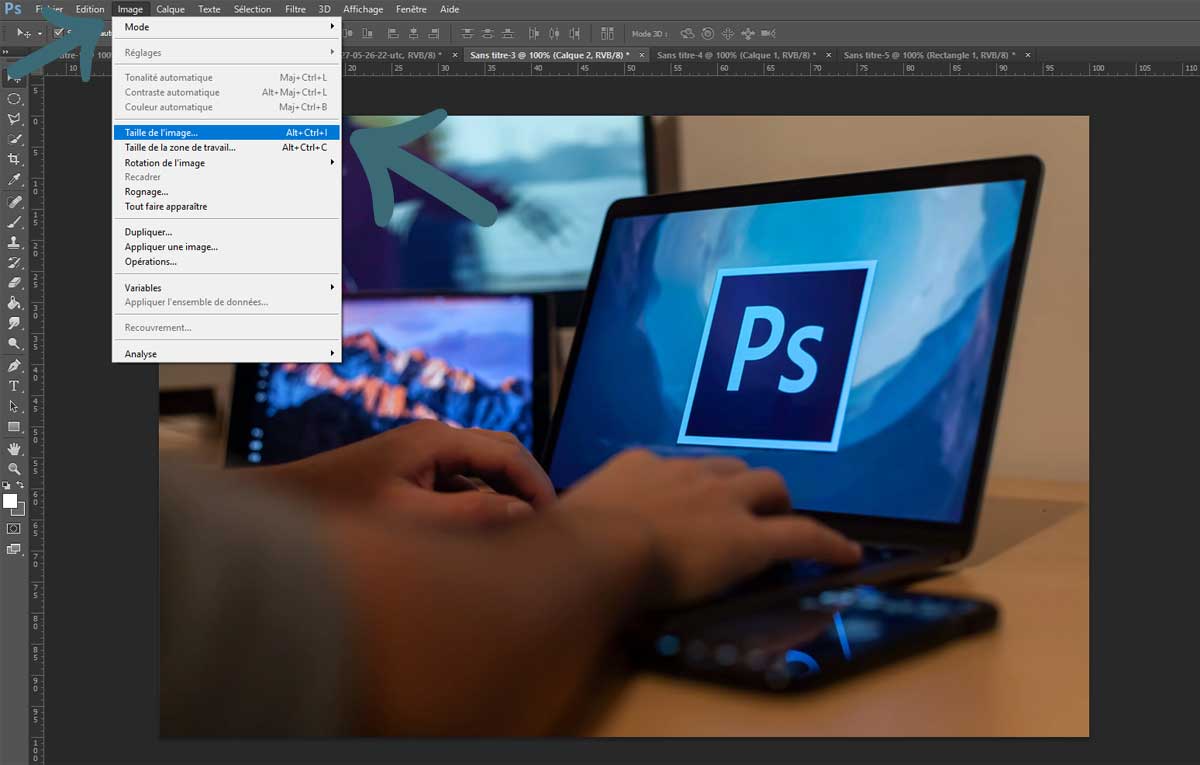Select the Hand tool

click(x=14, y=449)
